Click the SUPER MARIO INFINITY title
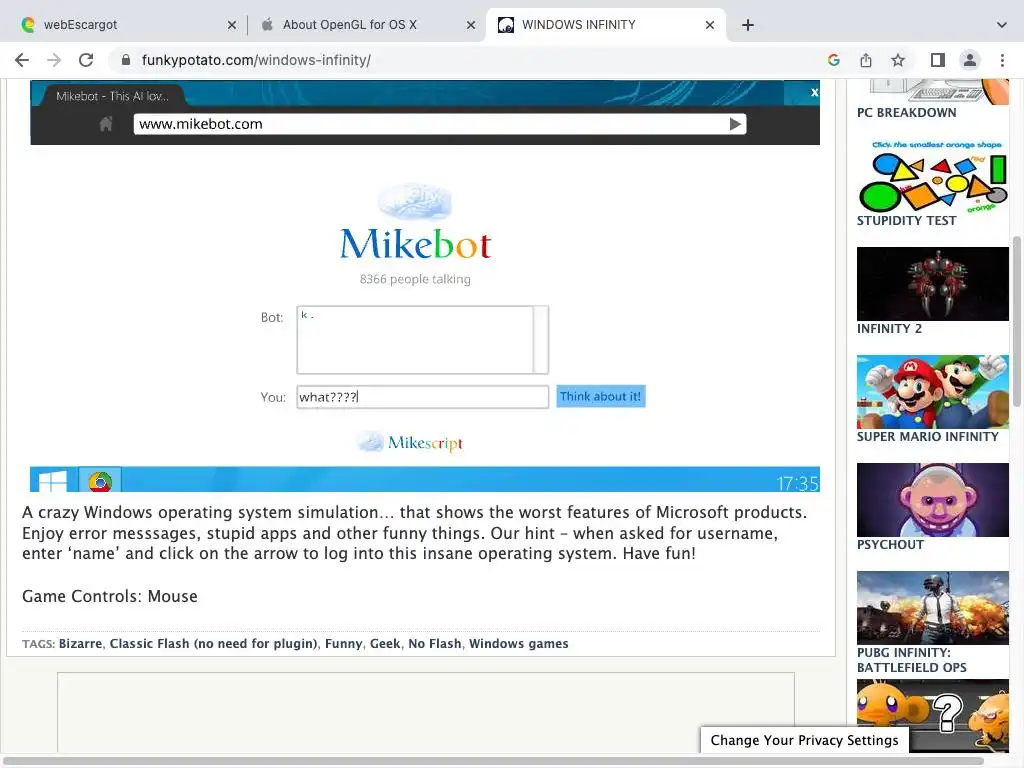The image size is (1024, 768). click(x=928, y=436)
